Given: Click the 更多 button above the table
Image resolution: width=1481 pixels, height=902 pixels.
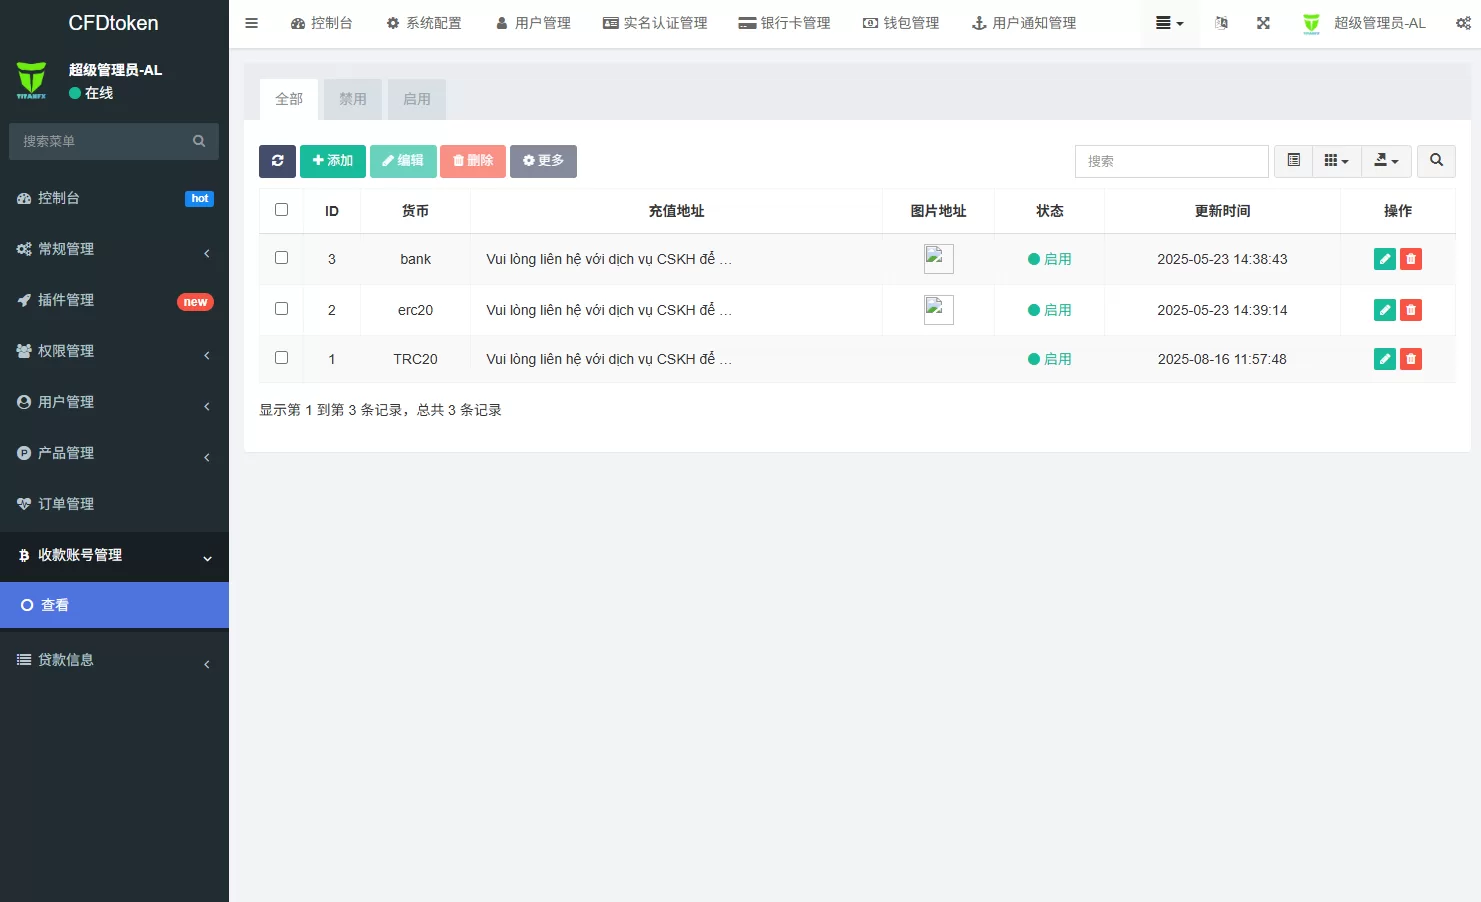Looking at the screenshot, I should point(543,160).
